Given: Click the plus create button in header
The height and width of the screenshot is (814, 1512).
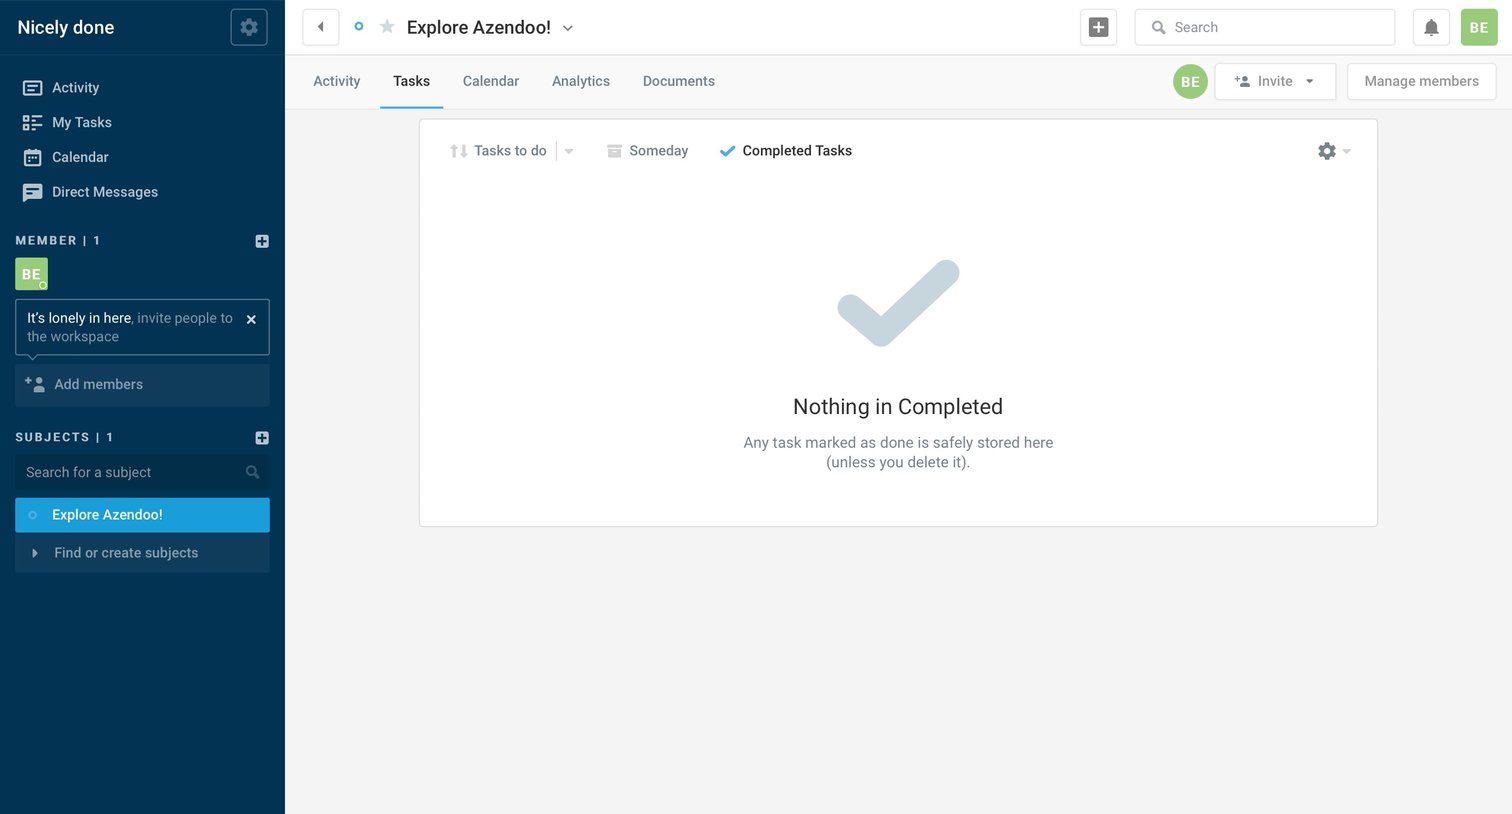Looking at the screenshot, I should point(1098,27).
